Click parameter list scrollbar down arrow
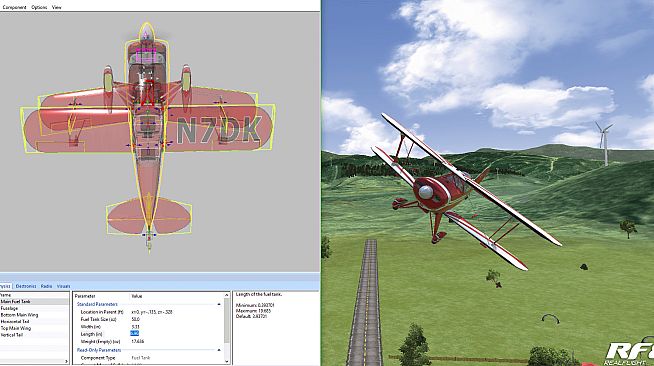654x366 pixels. click(227, 361)
